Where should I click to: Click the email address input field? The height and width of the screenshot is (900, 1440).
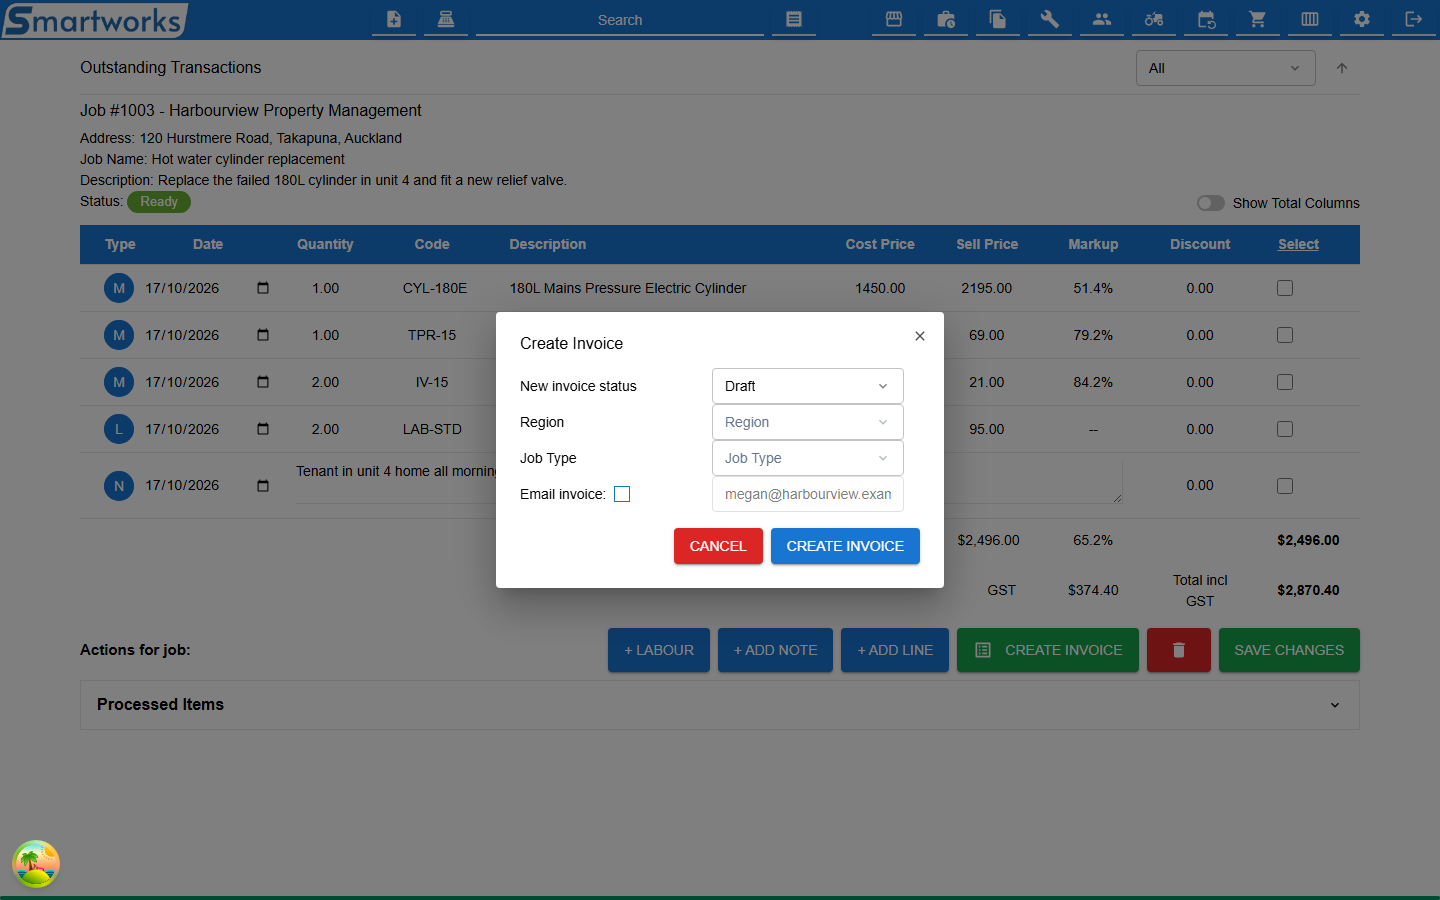click(808, 494)
